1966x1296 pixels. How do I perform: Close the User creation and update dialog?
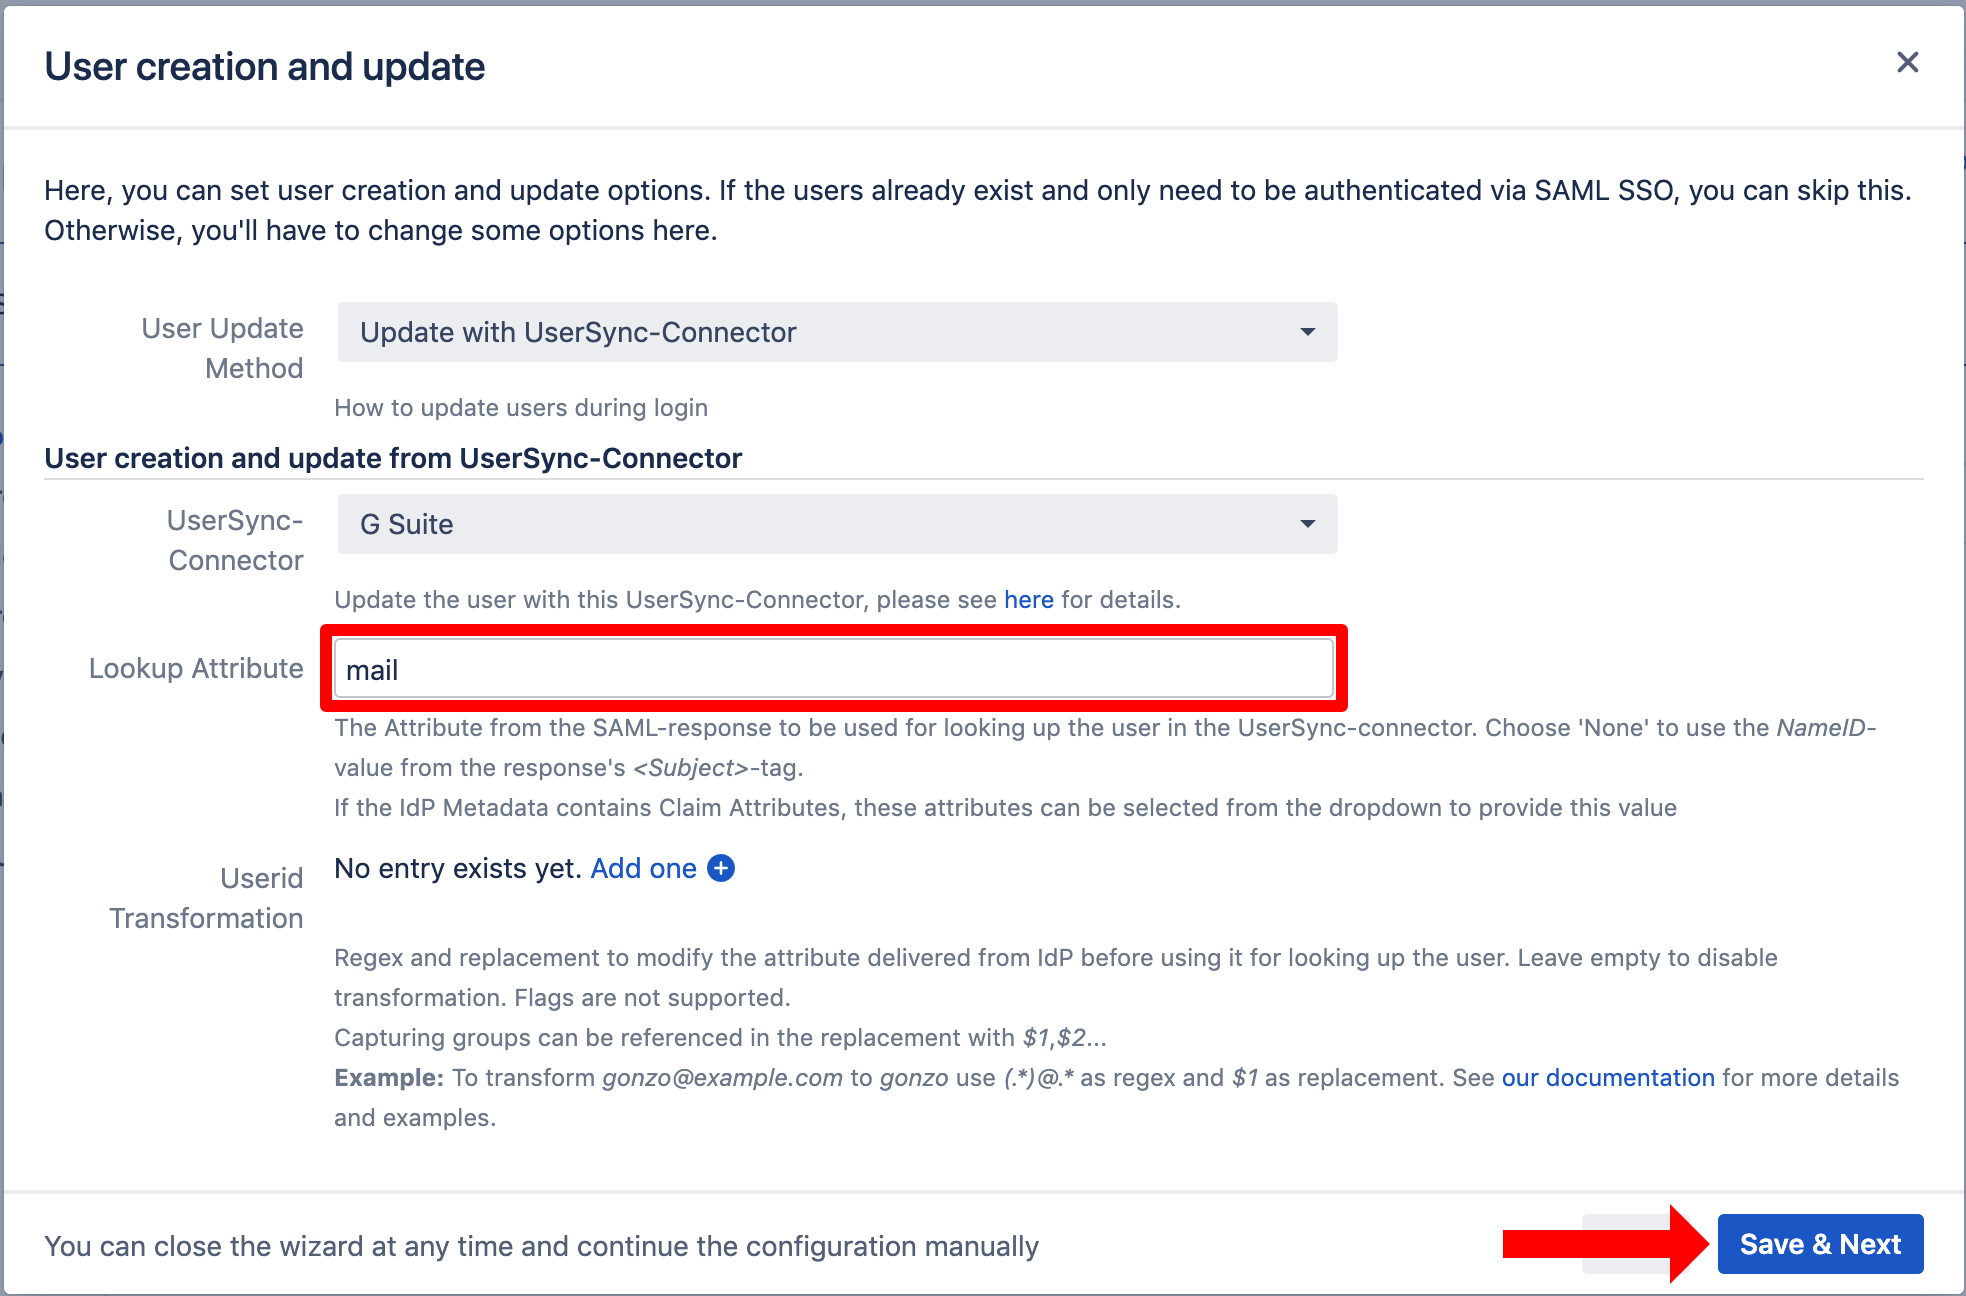coord(1907,63)
